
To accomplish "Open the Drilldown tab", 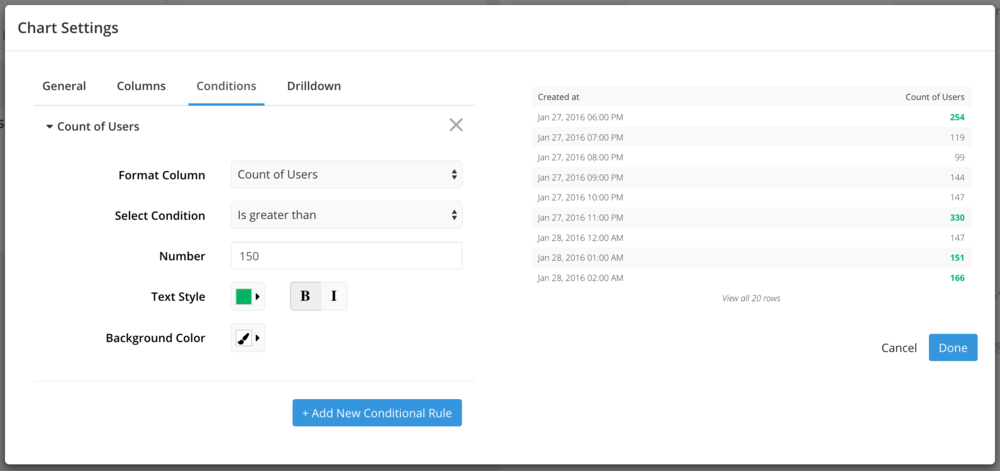I will pyautogui.click(x=314, y=86).
